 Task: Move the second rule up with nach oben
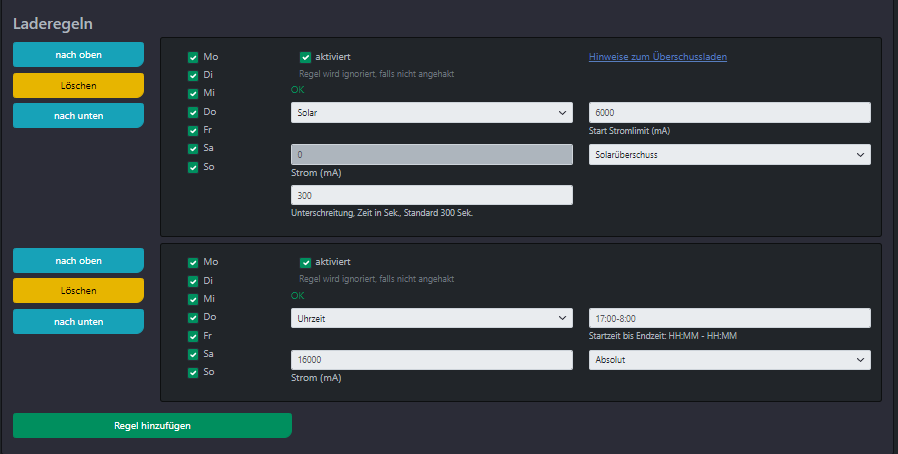tap(78, 260)
